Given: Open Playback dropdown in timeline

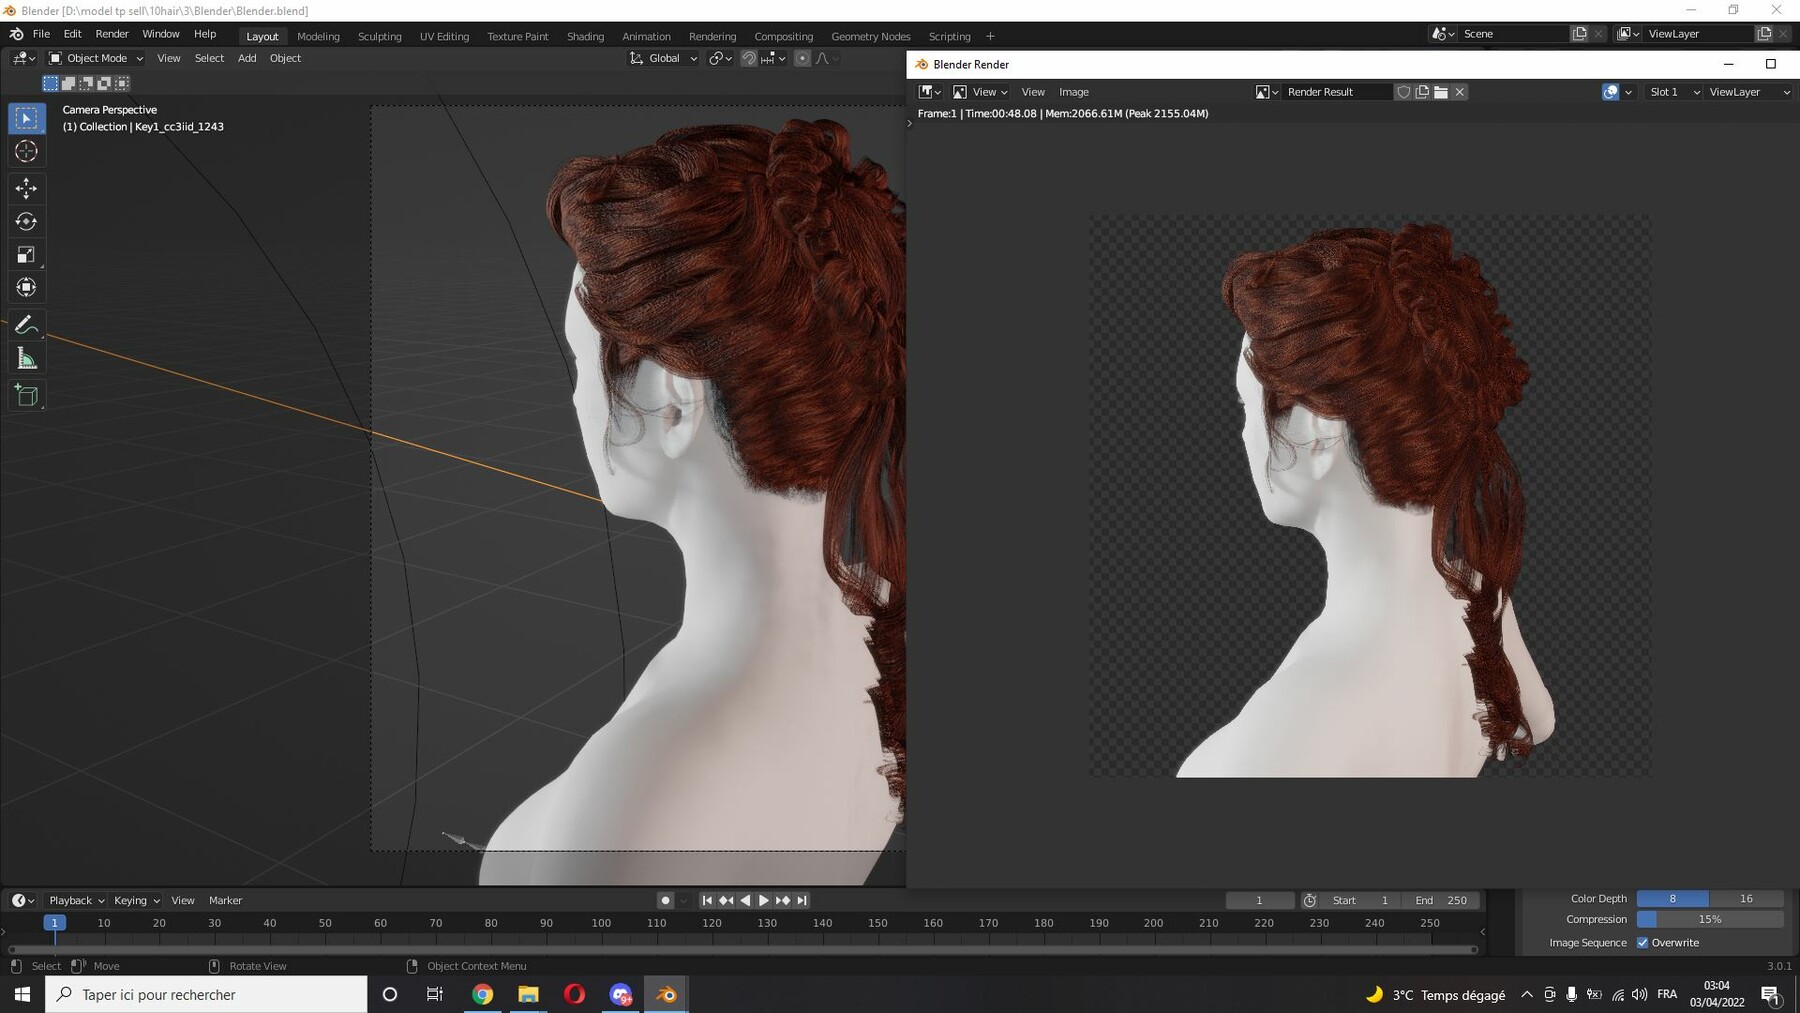Looking at the screenshot, I should click(76, 901).
